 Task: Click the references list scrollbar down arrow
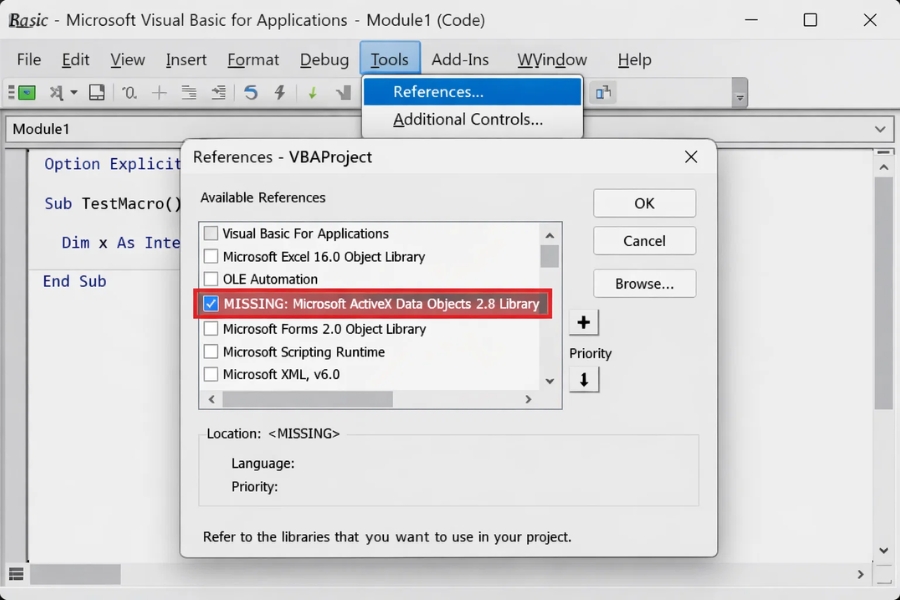(551, 381)
